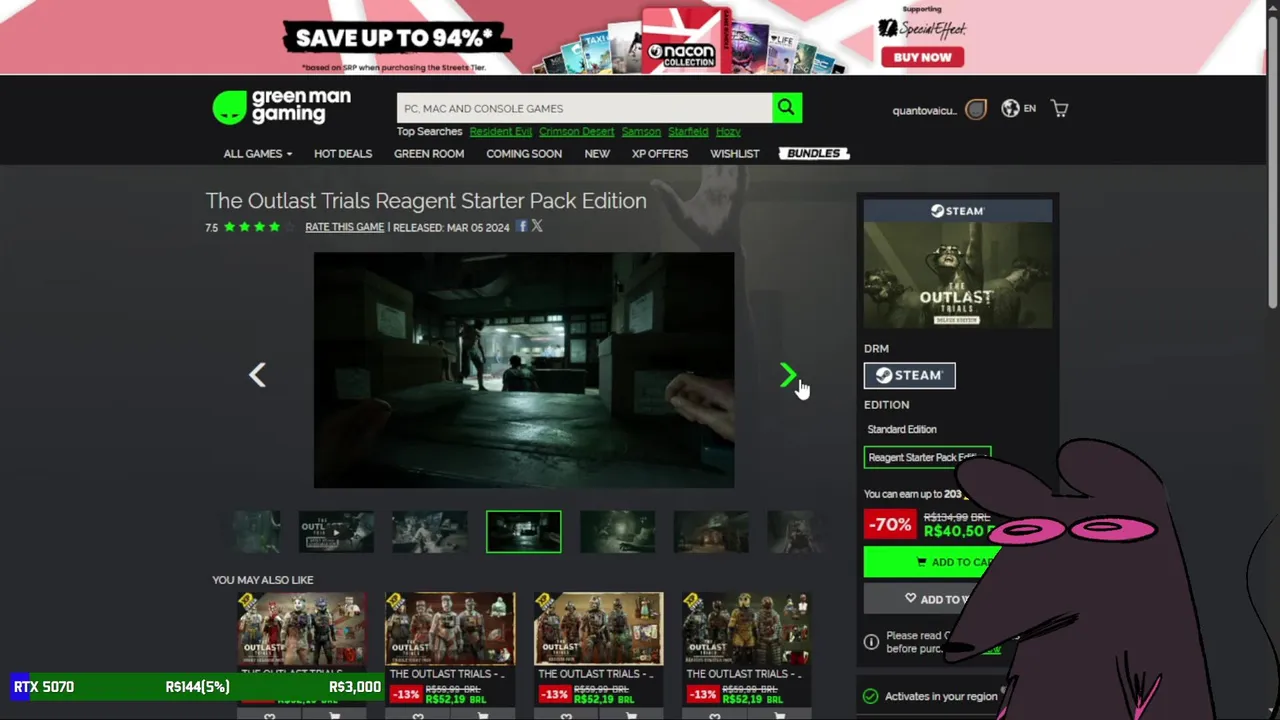Screen dimensions: 1280x720
Task: Click the 7.5 rating score
Action: pyautogui.click(x=211, y=228)
